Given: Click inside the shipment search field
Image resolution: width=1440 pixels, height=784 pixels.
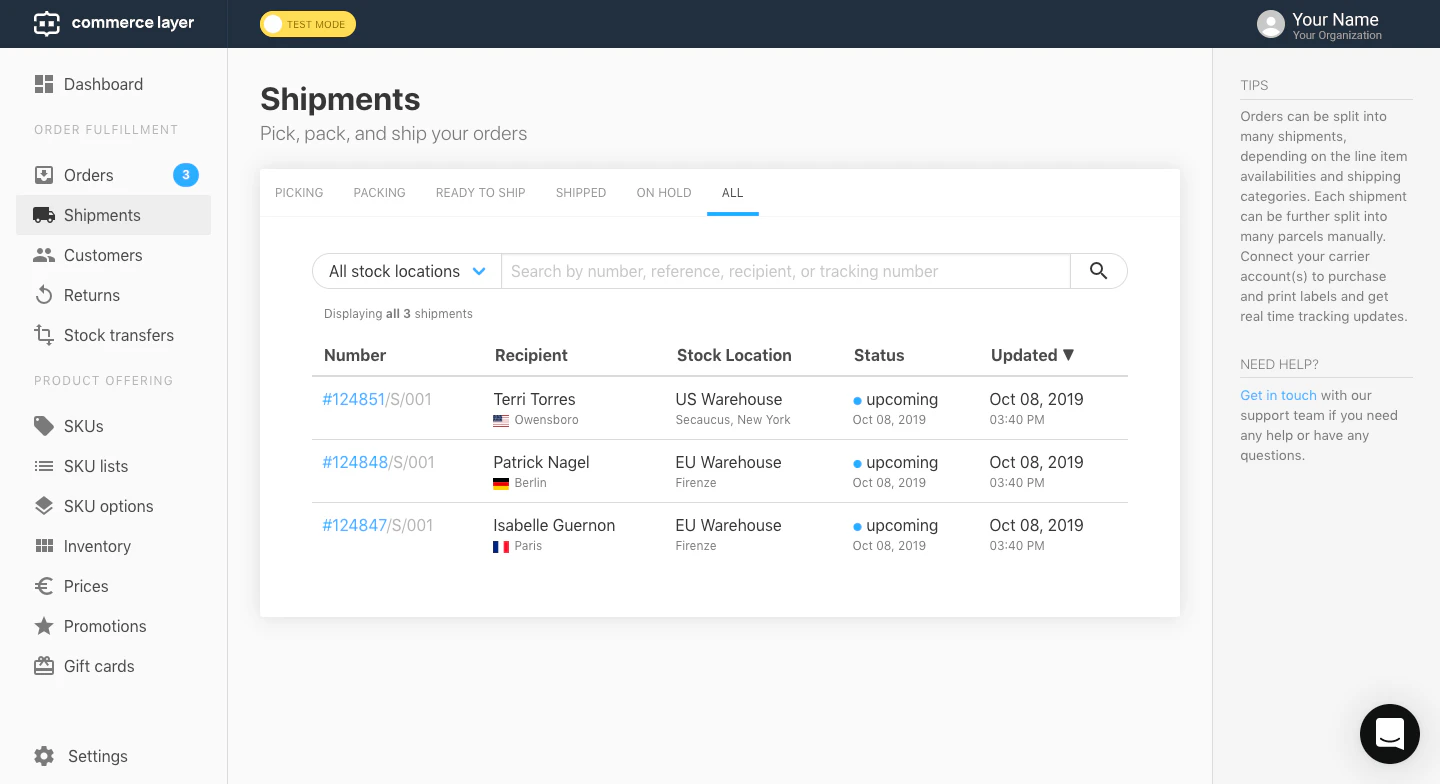Looking at the screenshot, I should (785, 271).
